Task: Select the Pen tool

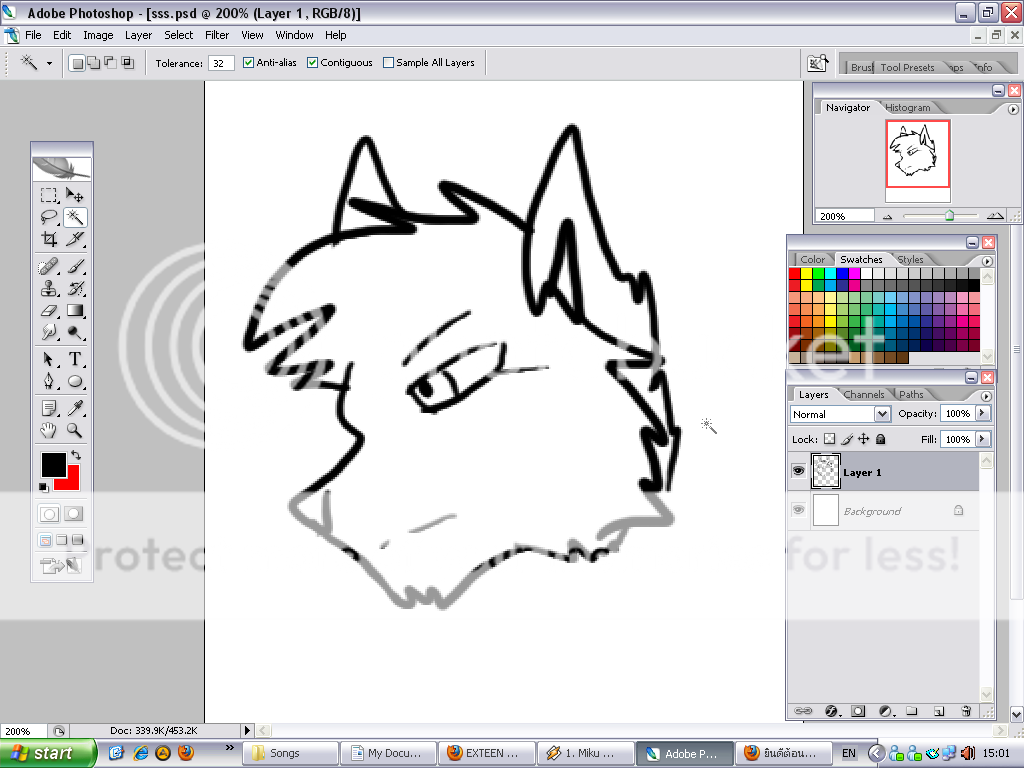Action: tap(49, 381)
